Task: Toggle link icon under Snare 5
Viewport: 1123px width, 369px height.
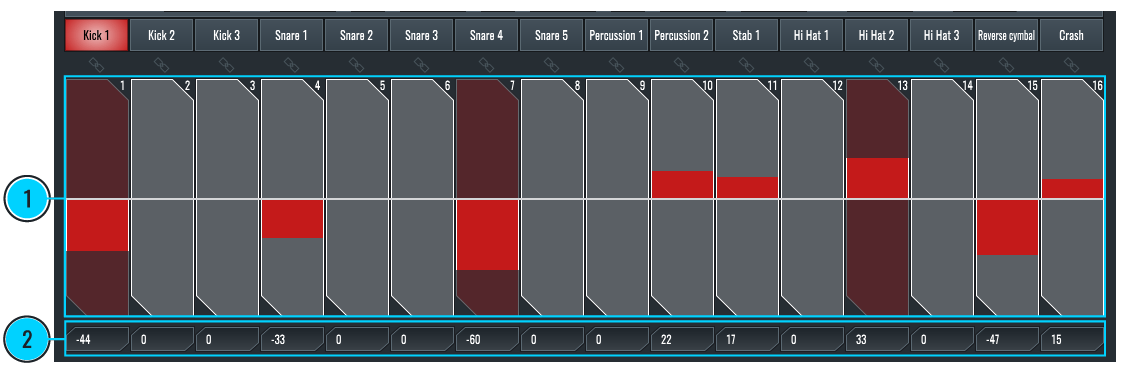Action: (551, 64)
